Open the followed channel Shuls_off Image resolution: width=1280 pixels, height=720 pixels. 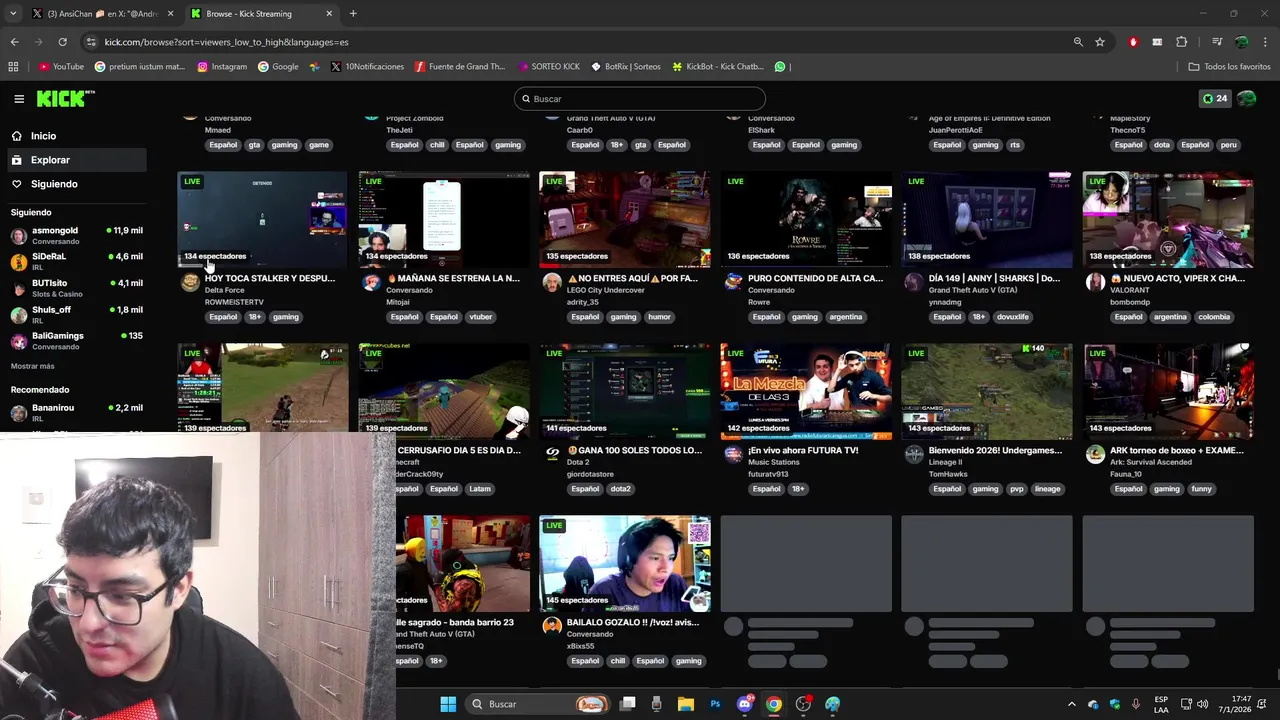(76, 314)
